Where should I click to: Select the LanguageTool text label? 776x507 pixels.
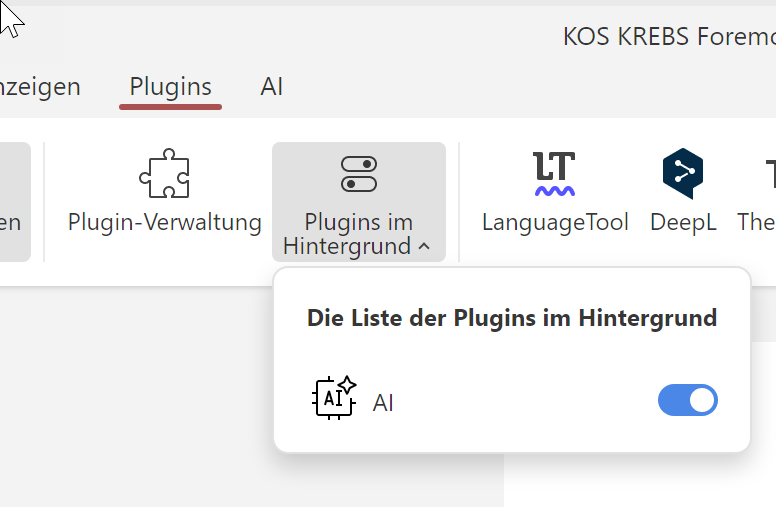[x=554, y=222]
